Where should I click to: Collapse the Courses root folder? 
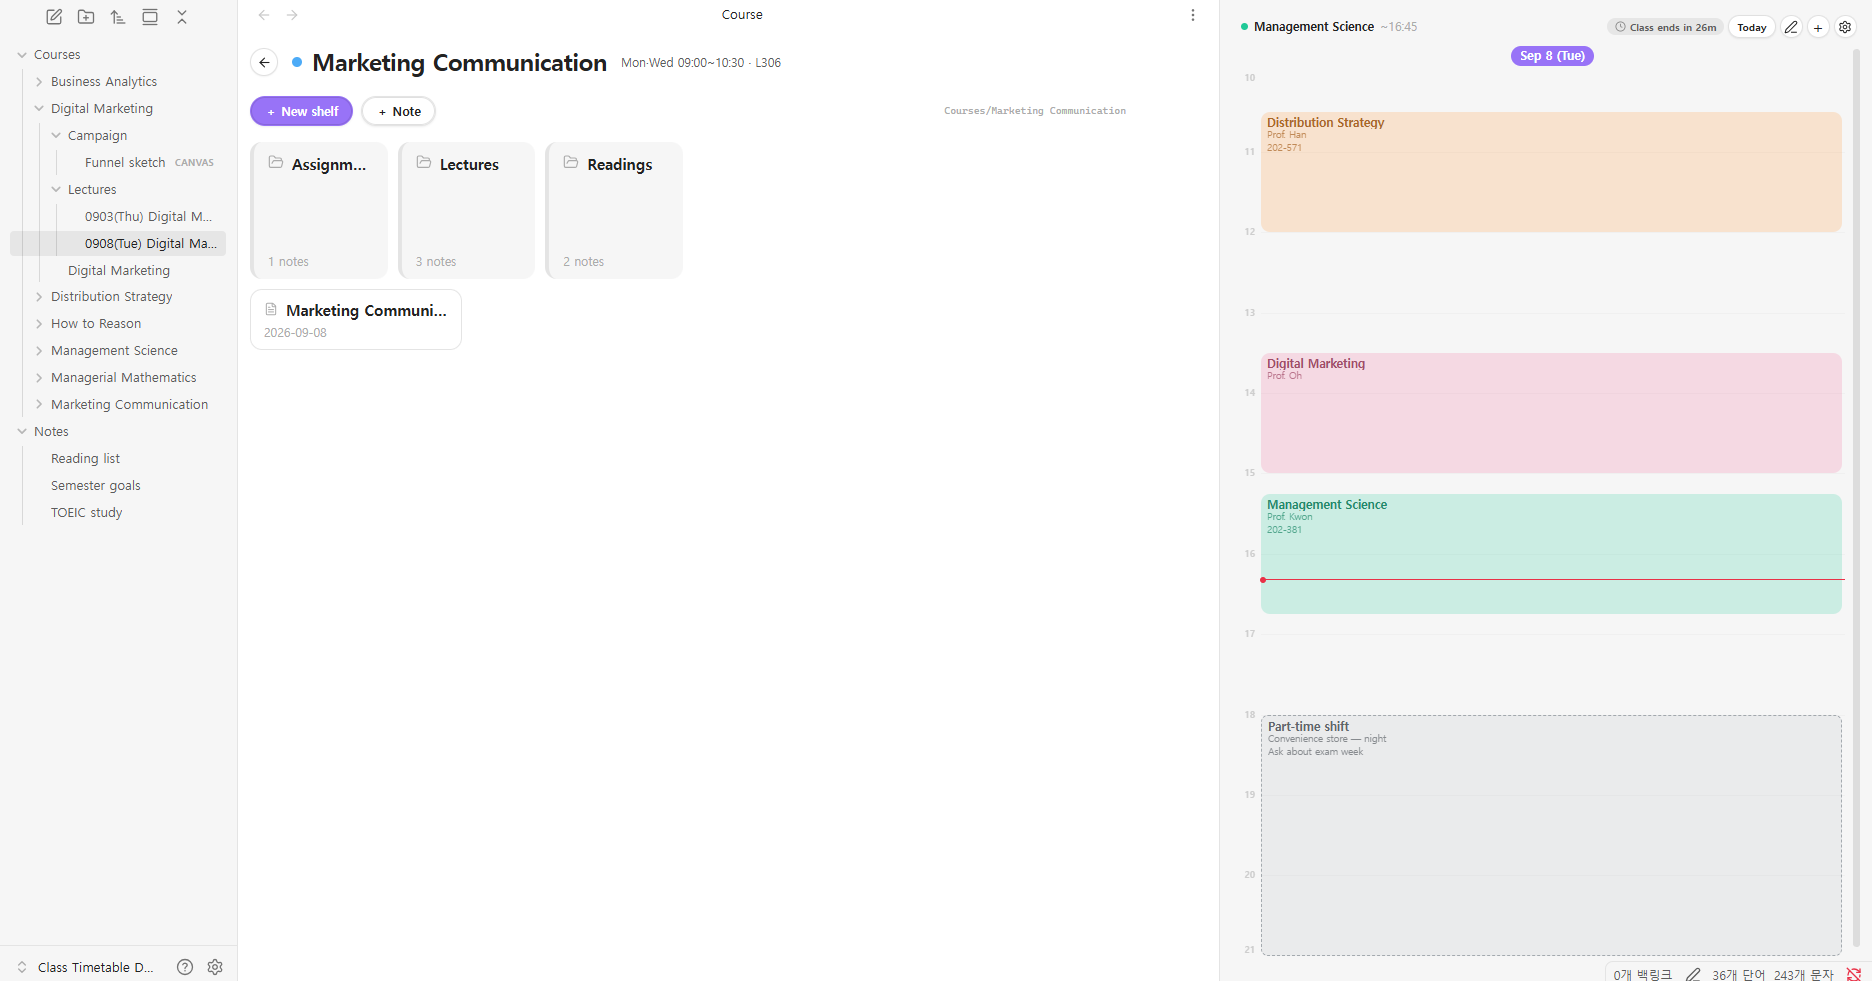[22, 55]
